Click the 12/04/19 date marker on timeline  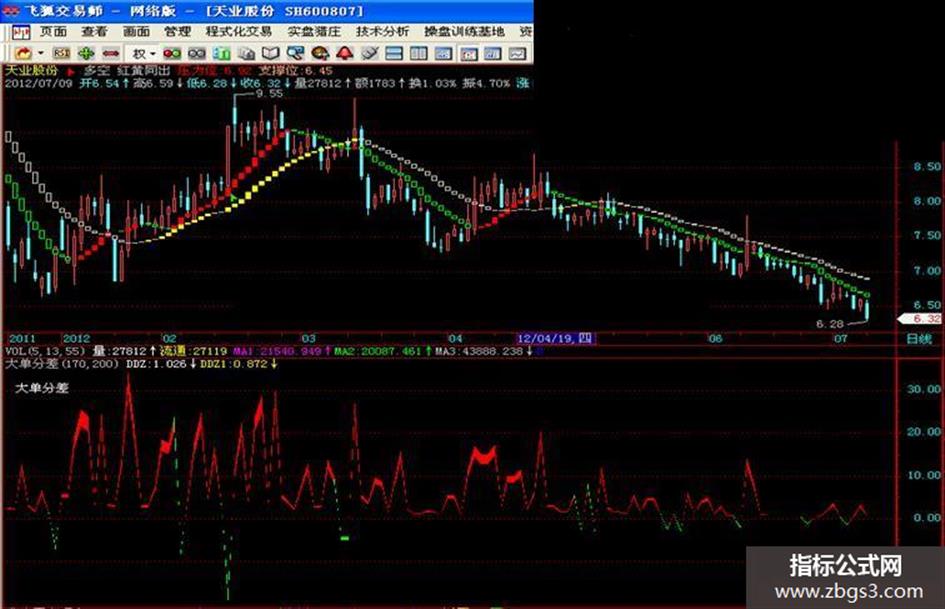tap(556, 338)
